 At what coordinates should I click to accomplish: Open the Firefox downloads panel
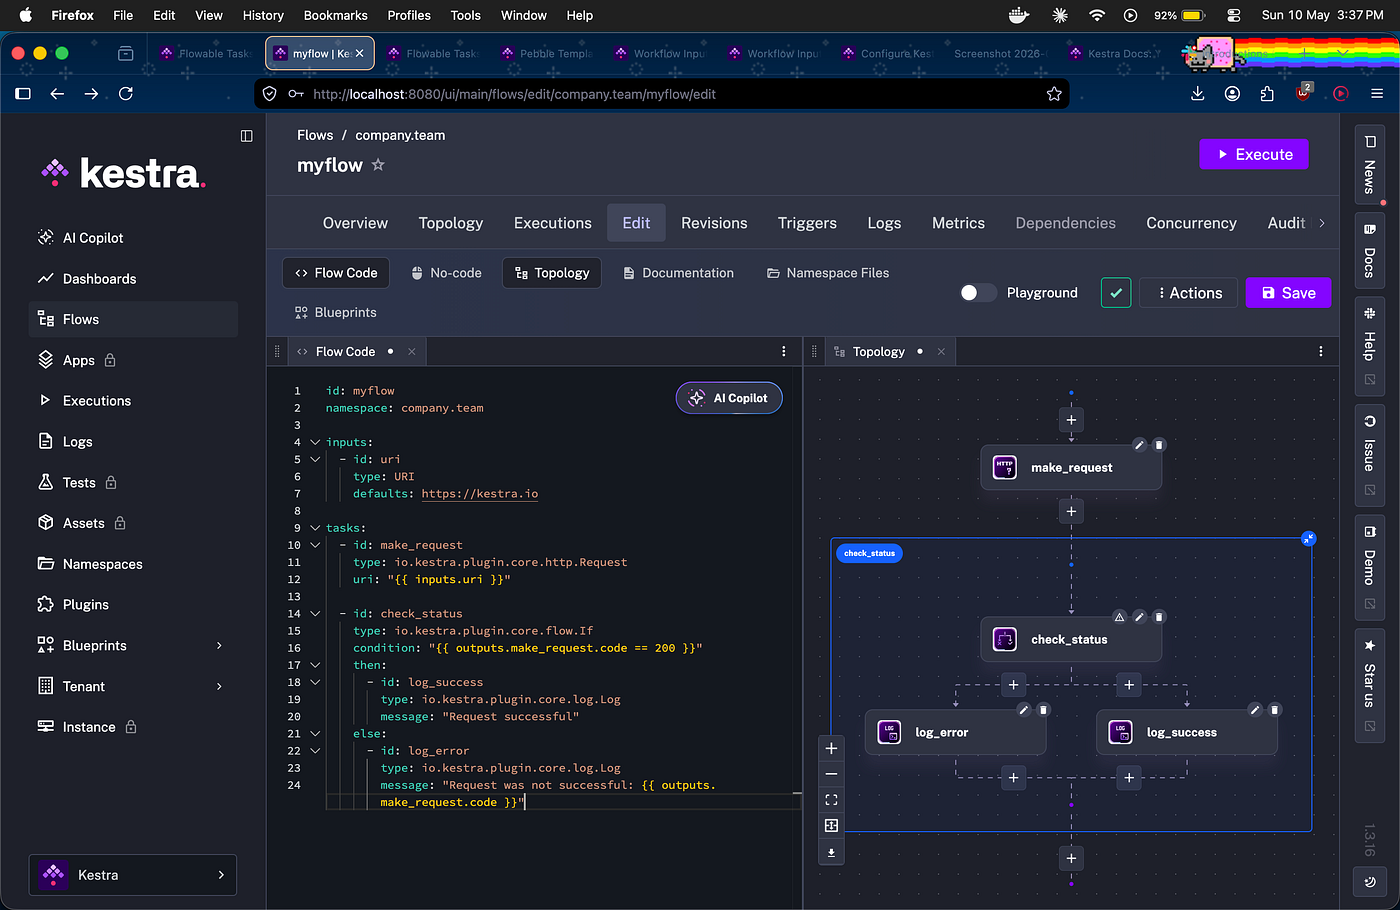(x=1198, y=94)
